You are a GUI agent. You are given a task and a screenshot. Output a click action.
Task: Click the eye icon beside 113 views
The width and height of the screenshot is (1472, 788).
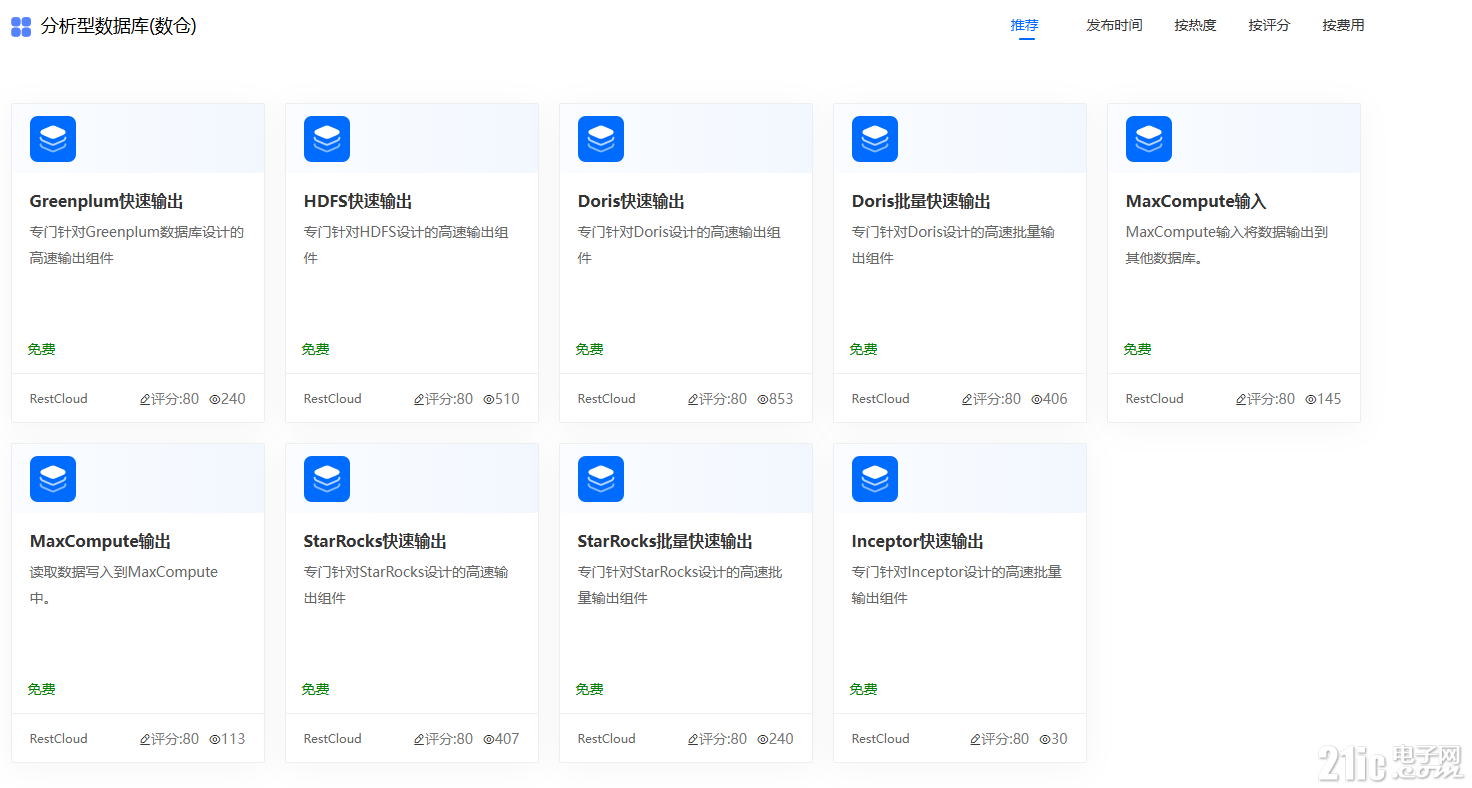click(214, 739)
